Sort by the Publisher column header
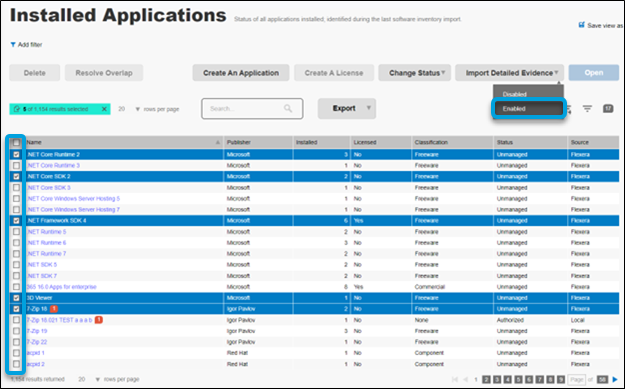The image size is (625, 389). (238, 142)
